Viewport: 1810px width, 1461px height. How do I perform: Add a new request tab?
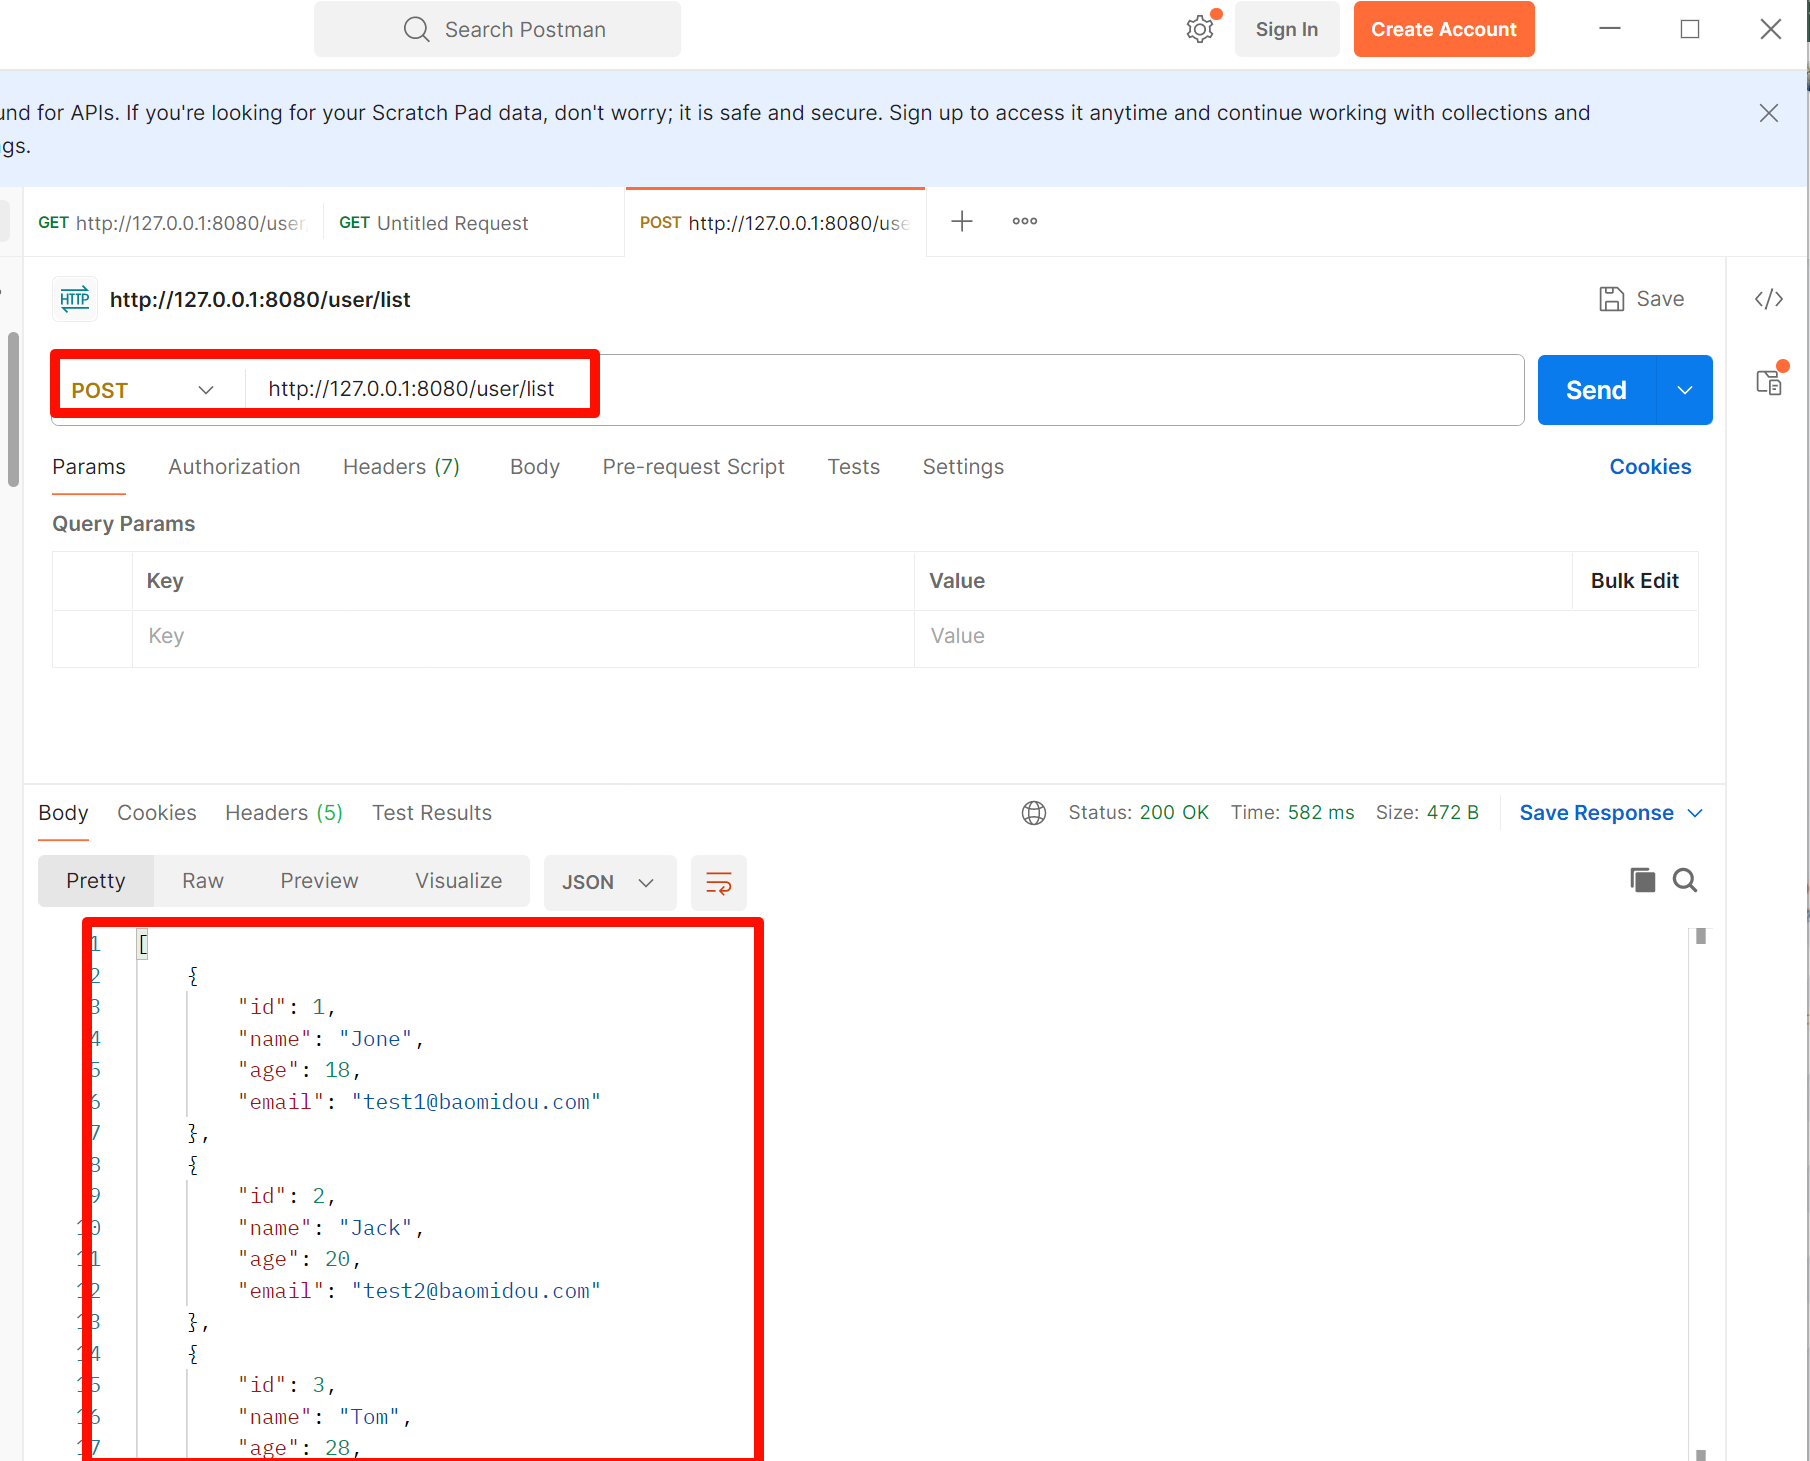tap(961, 221)
